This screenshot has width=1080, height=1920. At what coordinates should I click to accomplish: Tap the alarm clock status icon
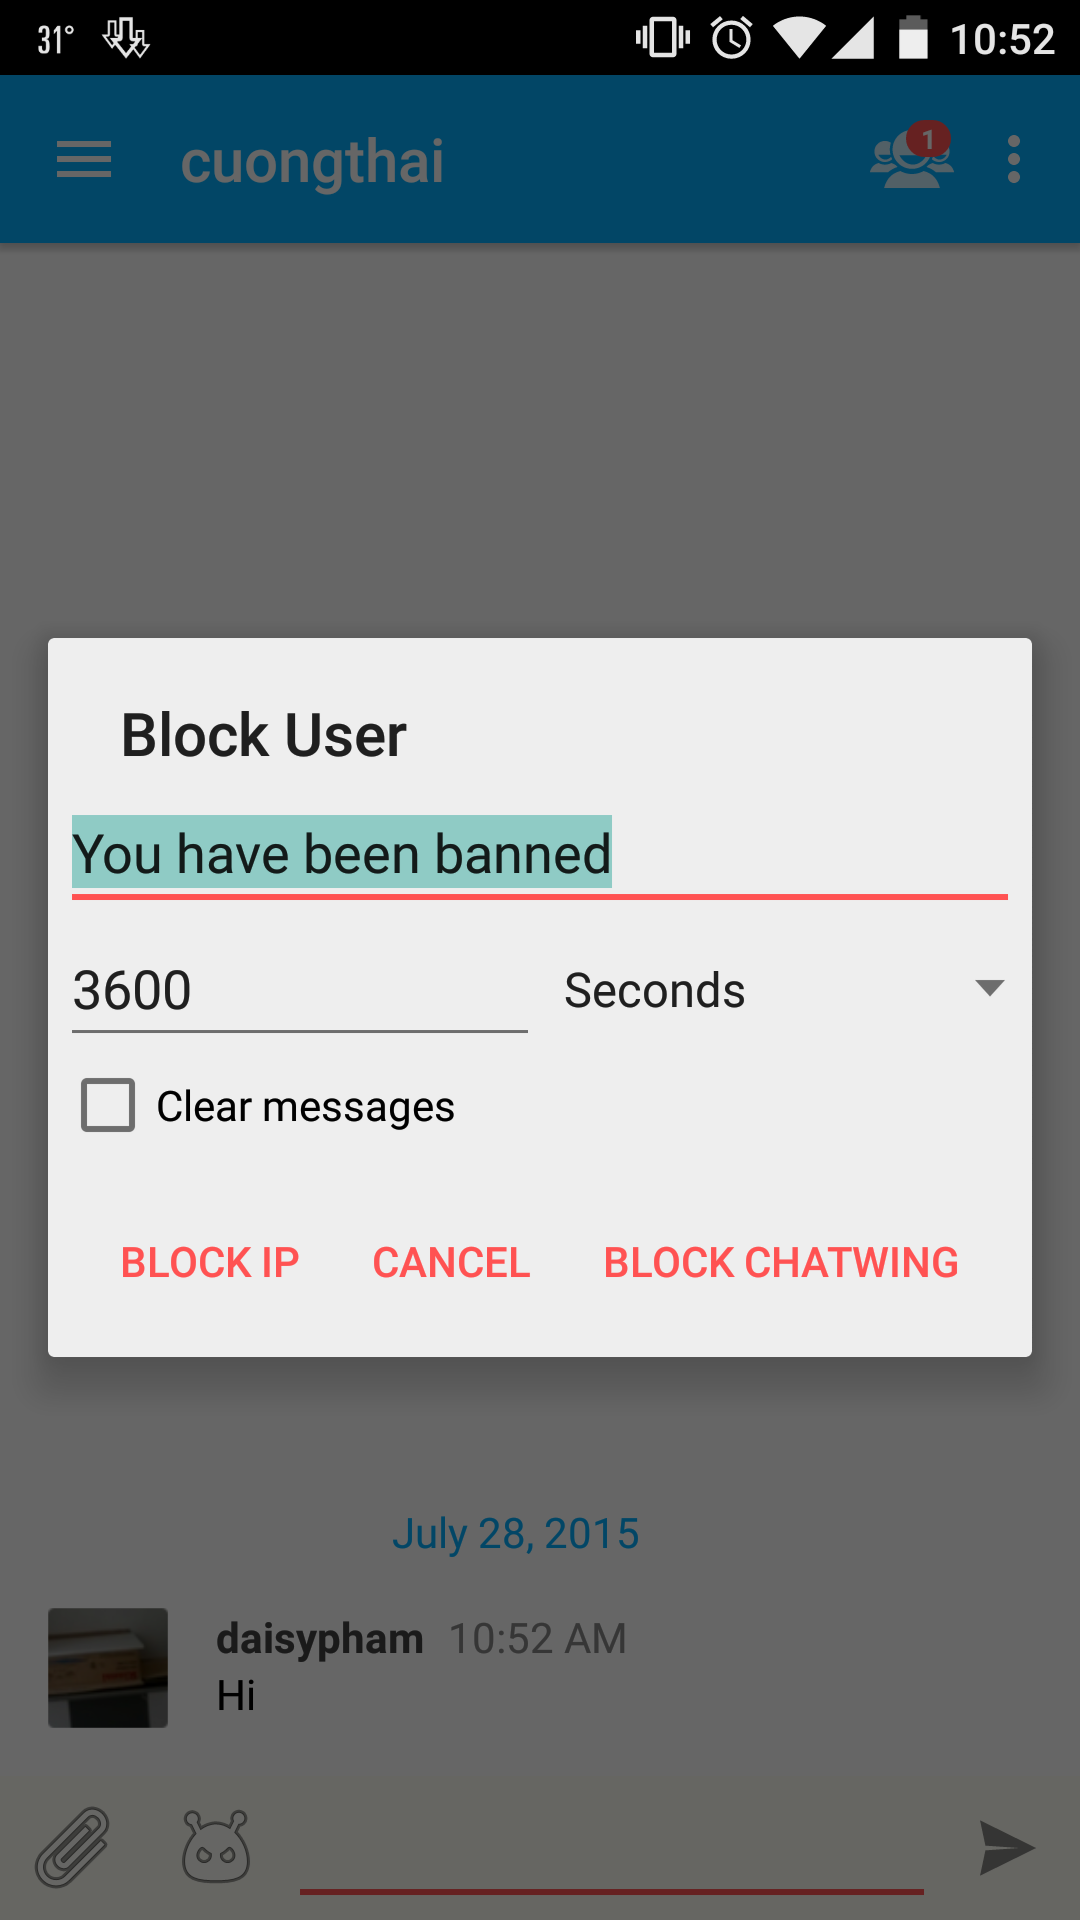pyautogui.click(x=731, y=38)
